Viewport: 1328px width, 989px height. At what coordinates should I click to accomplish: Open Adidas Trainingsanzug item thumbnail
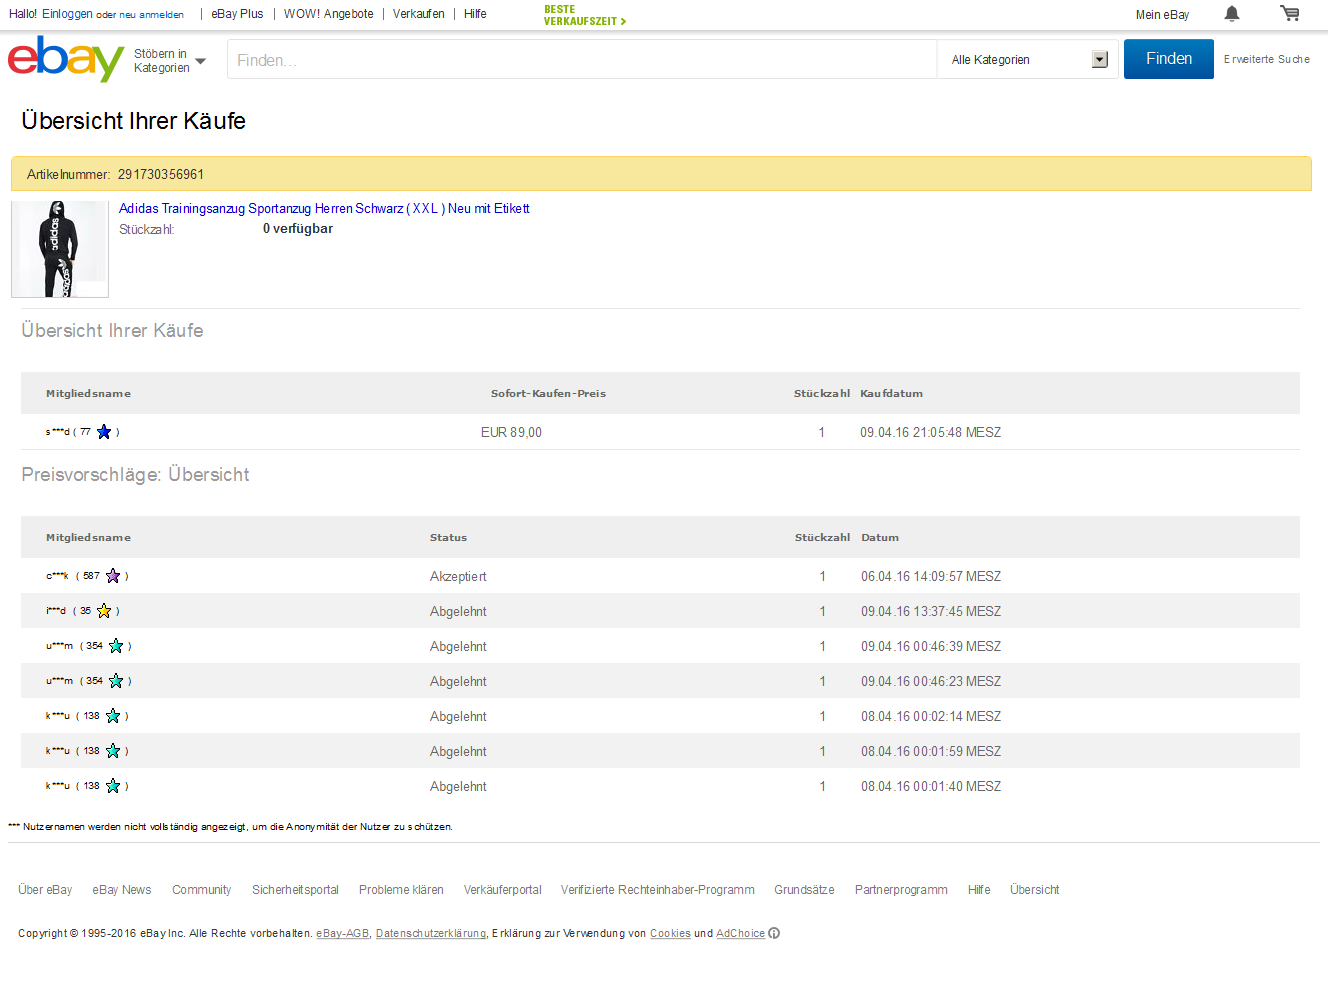(60, 249)
